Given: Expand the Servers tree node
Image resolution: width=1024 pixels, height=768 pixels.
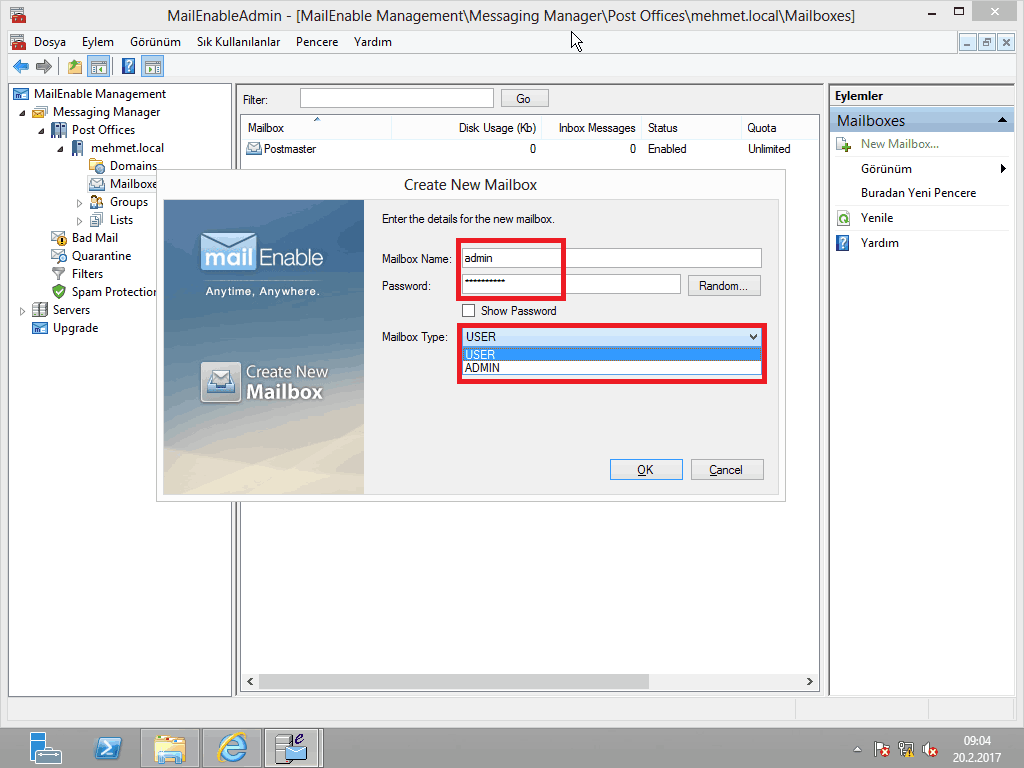Looking at the screenshot, I should pos(23,311).
